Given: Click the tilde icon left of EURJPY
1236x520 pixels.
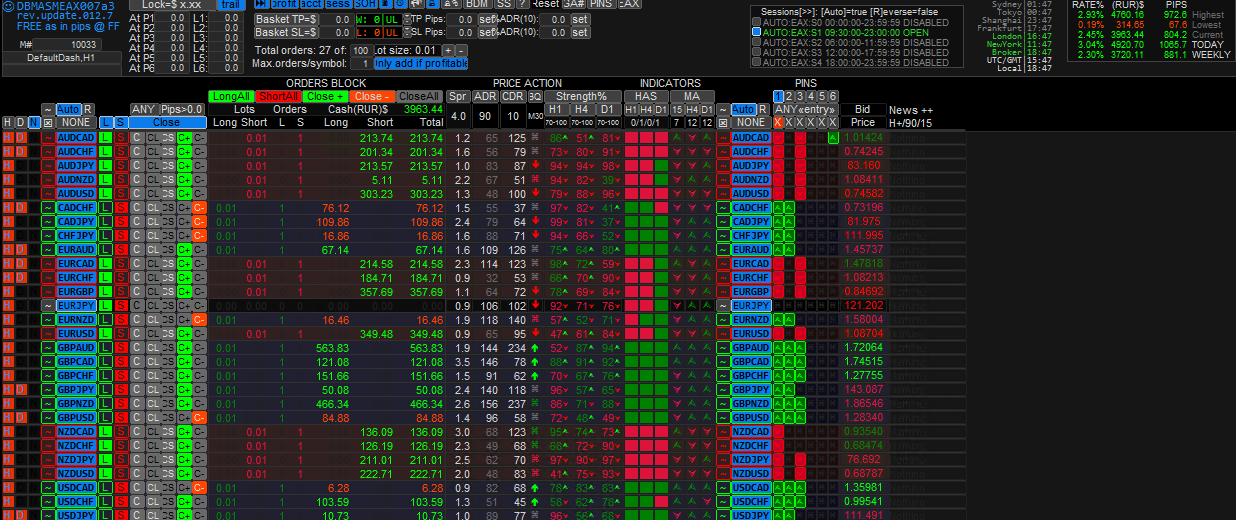Looking at the screenshot, I should click(48, 305).
